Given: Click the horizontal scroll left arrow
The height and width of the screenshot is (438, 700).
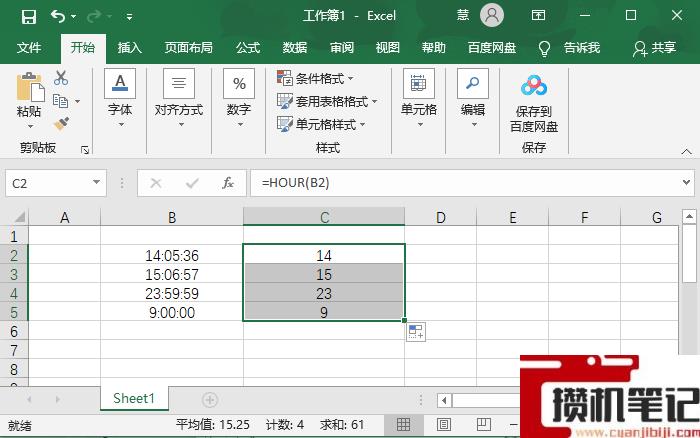Looking at the screenshot, I should pos(444,400).
